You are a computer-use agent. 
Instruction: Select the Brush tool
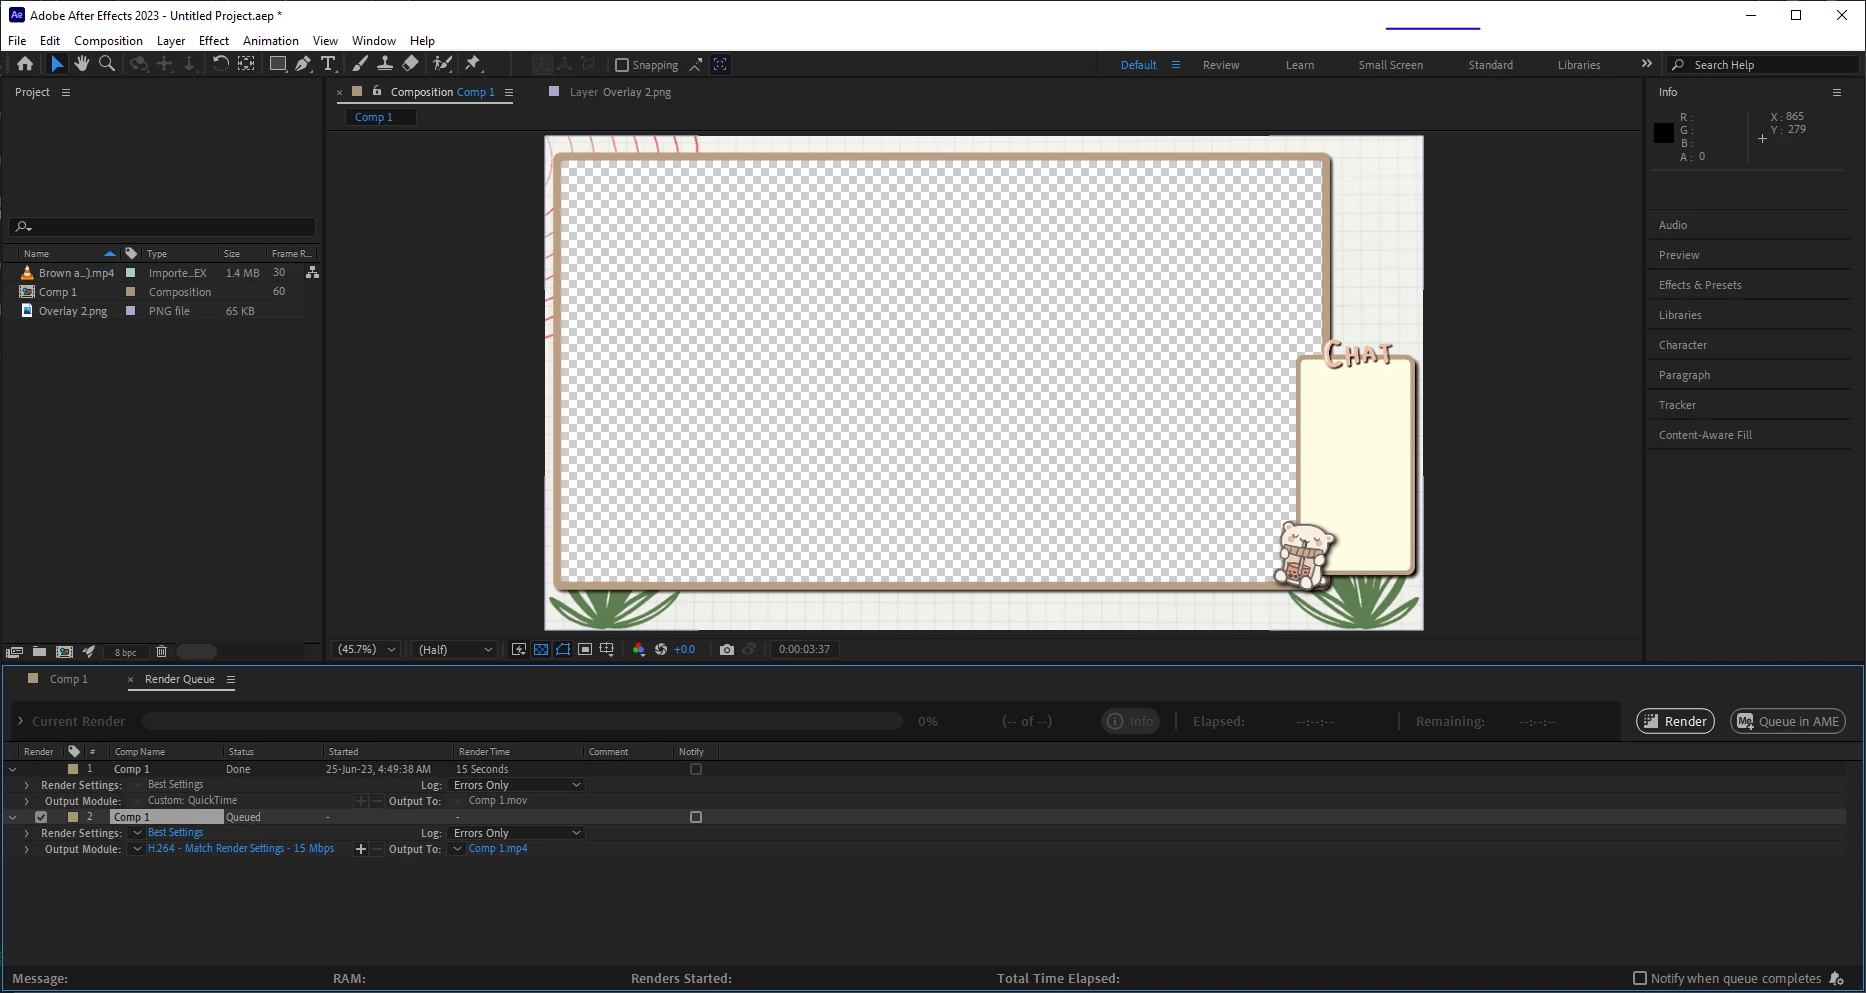tap(360, 64)
